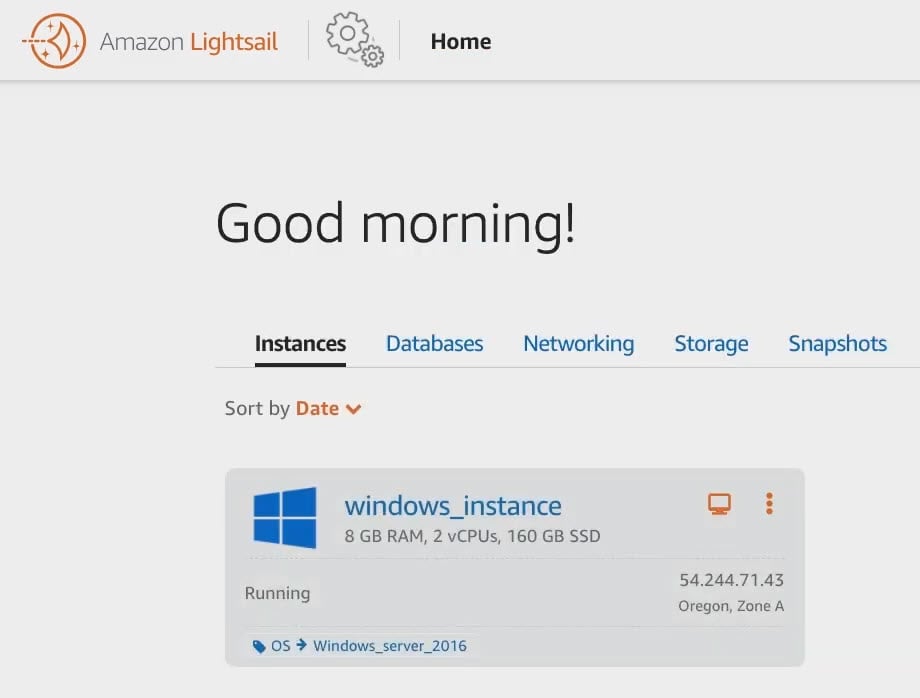
Task: Click the Amazon Lightsail text in header
Action: pos(189,42)
